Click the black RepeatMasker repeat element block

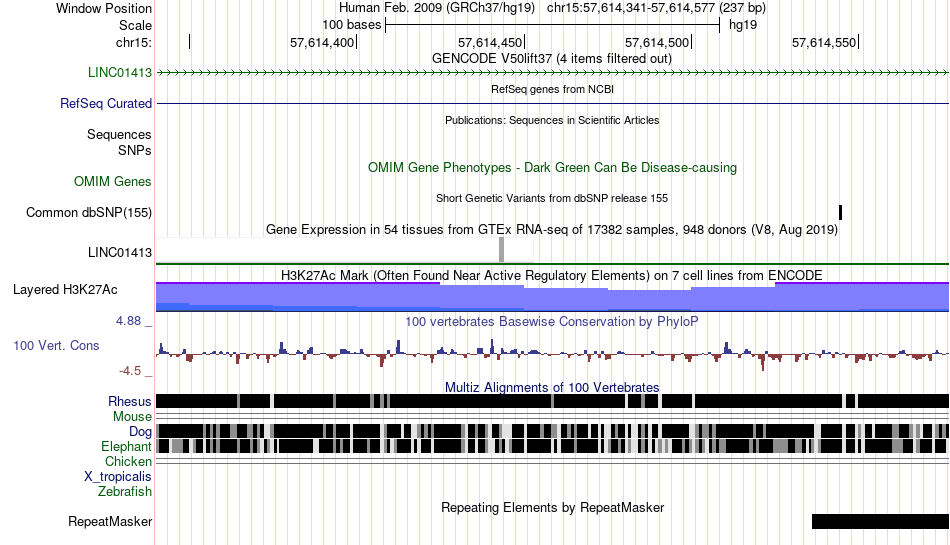click(880, 521)
